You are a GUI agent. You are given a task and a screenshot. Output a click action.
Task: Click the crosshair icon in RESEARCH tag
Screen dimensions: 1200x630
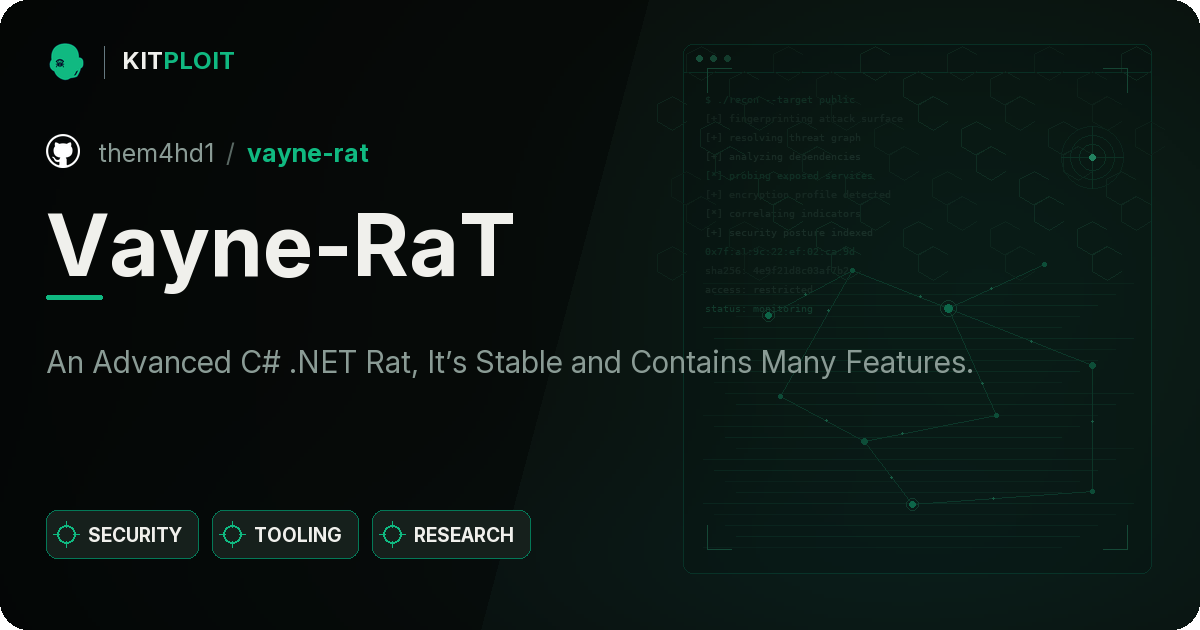click(x=393, y=535)
